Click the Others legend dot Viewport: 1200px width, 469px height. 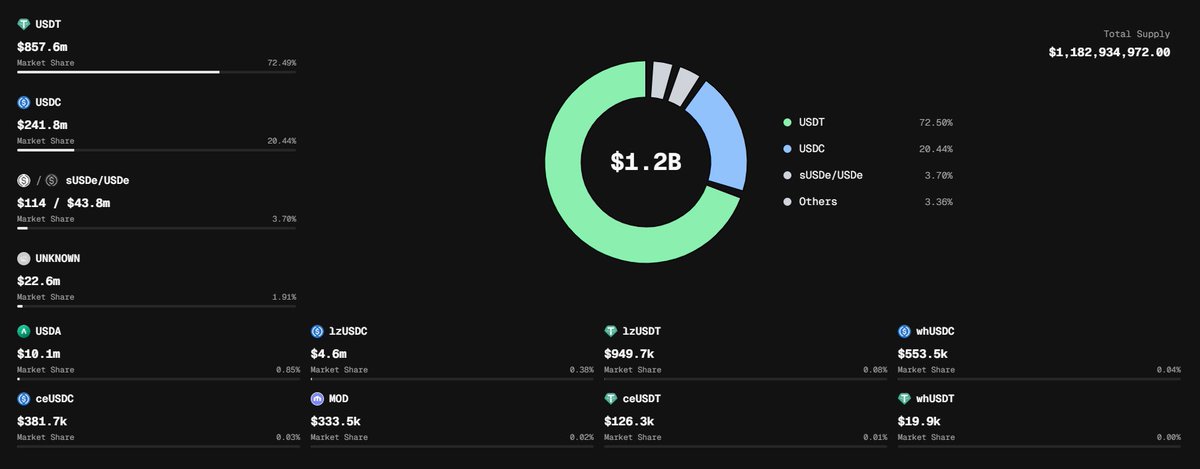tap(788, 202)
